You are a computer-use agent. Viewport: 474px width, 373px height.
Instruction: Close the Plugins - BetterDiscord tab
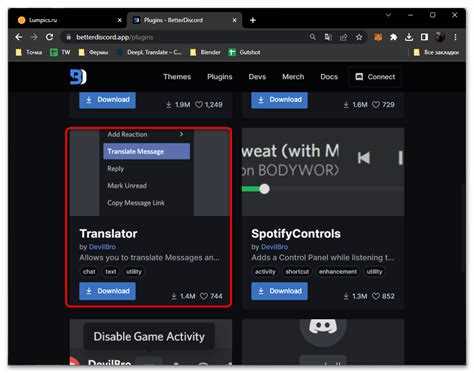[x=234, y=20]
